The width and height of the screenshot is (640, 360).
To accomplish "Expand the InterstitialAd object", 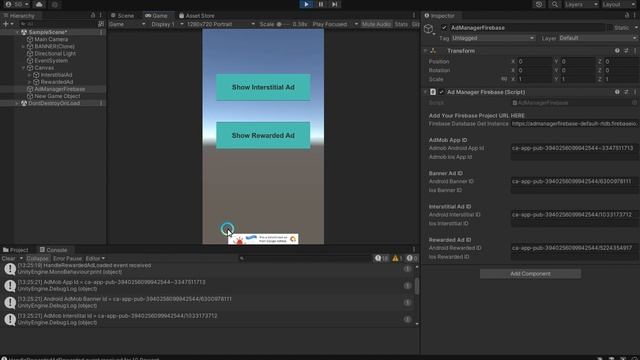I will click(x=29, y=75).
